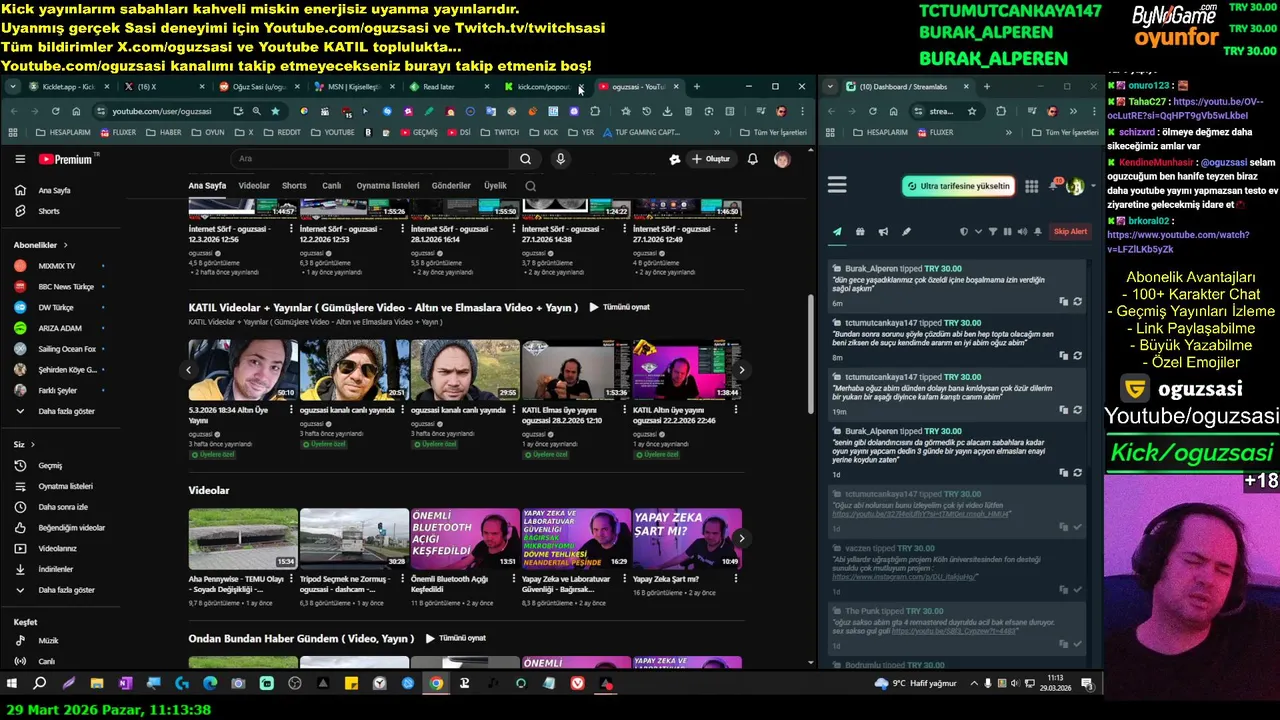Pause the Streamlabs alert queue
The height and width of the screenshot is (720, 1280).
(1007, 232)
